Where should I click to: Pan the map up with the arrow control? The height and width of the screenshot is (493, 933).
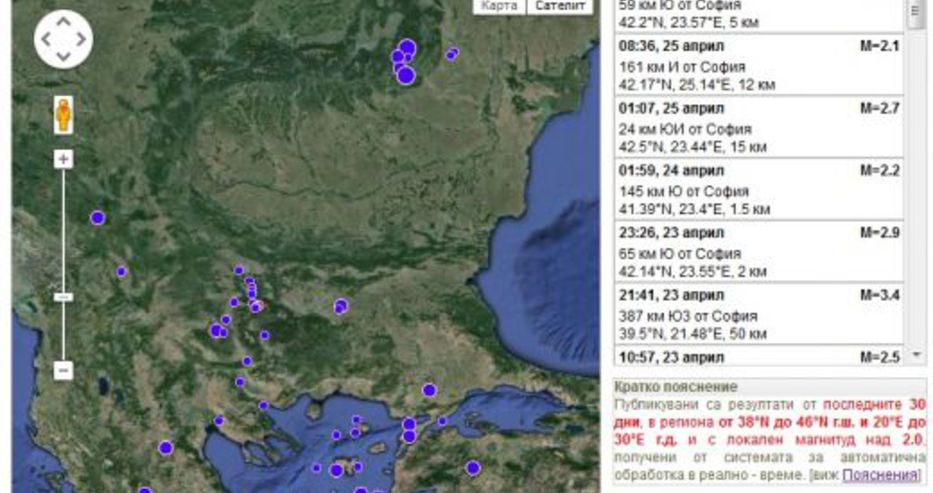(x=63, y=21)
